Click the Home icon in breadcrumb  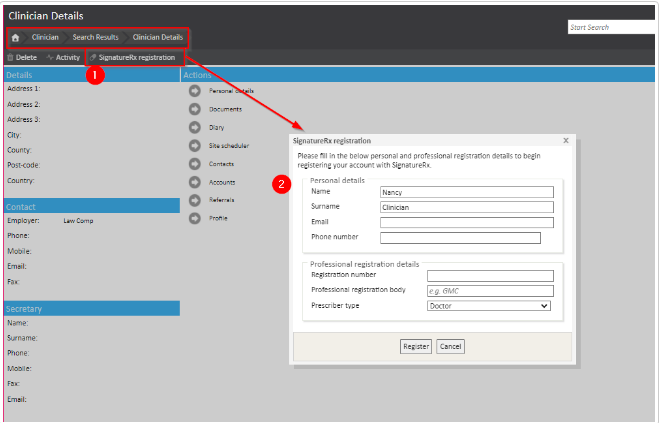tap(15, 37)
